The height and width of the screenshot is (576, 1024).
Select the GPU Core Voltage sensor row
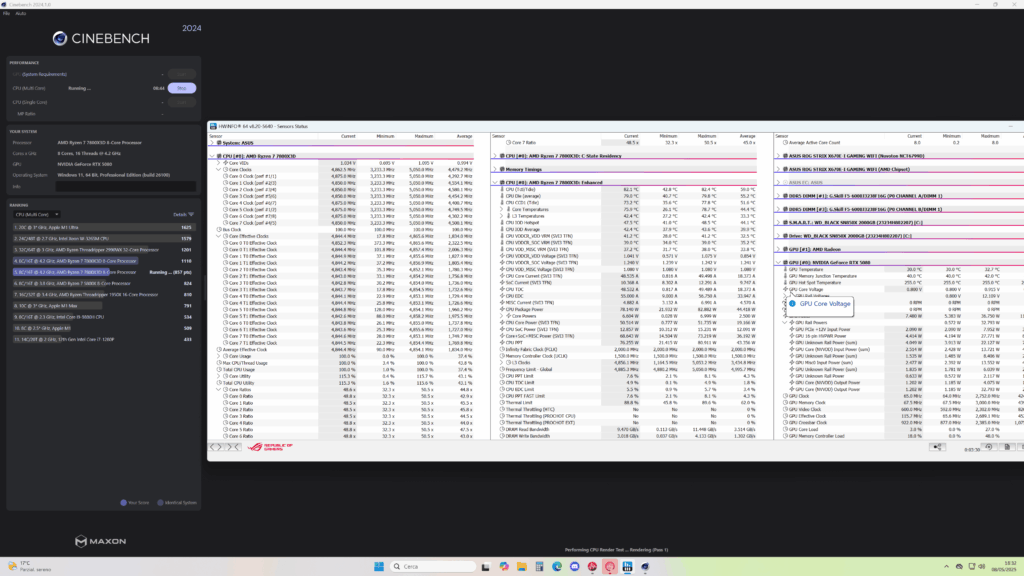coord(899,289)
